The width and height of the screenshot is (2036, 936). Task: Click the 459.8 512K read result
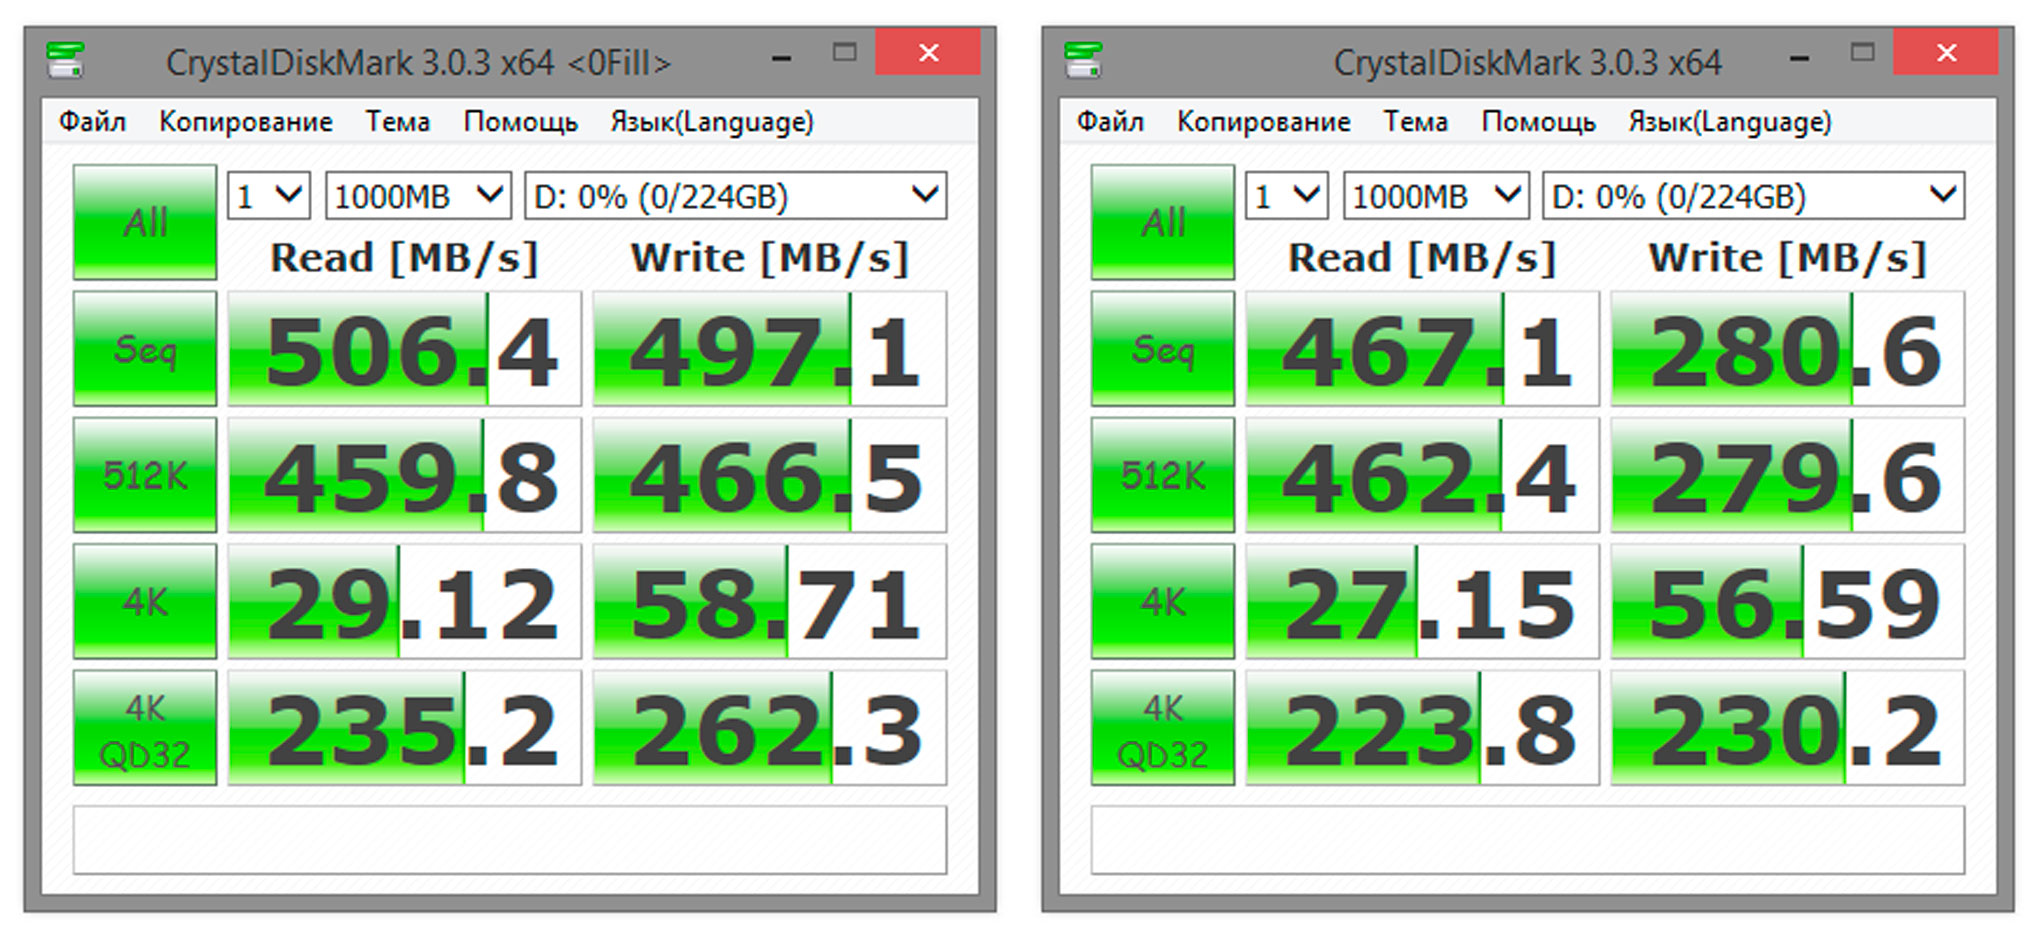coord(404,475)
